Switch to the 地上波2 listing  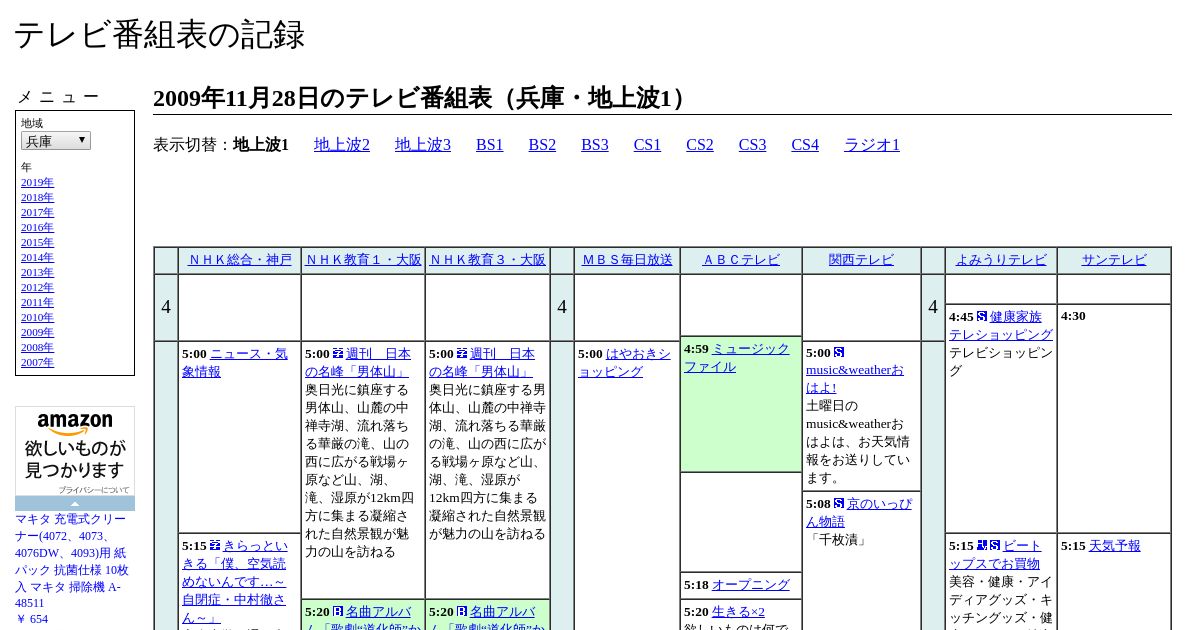click(342, 145)
